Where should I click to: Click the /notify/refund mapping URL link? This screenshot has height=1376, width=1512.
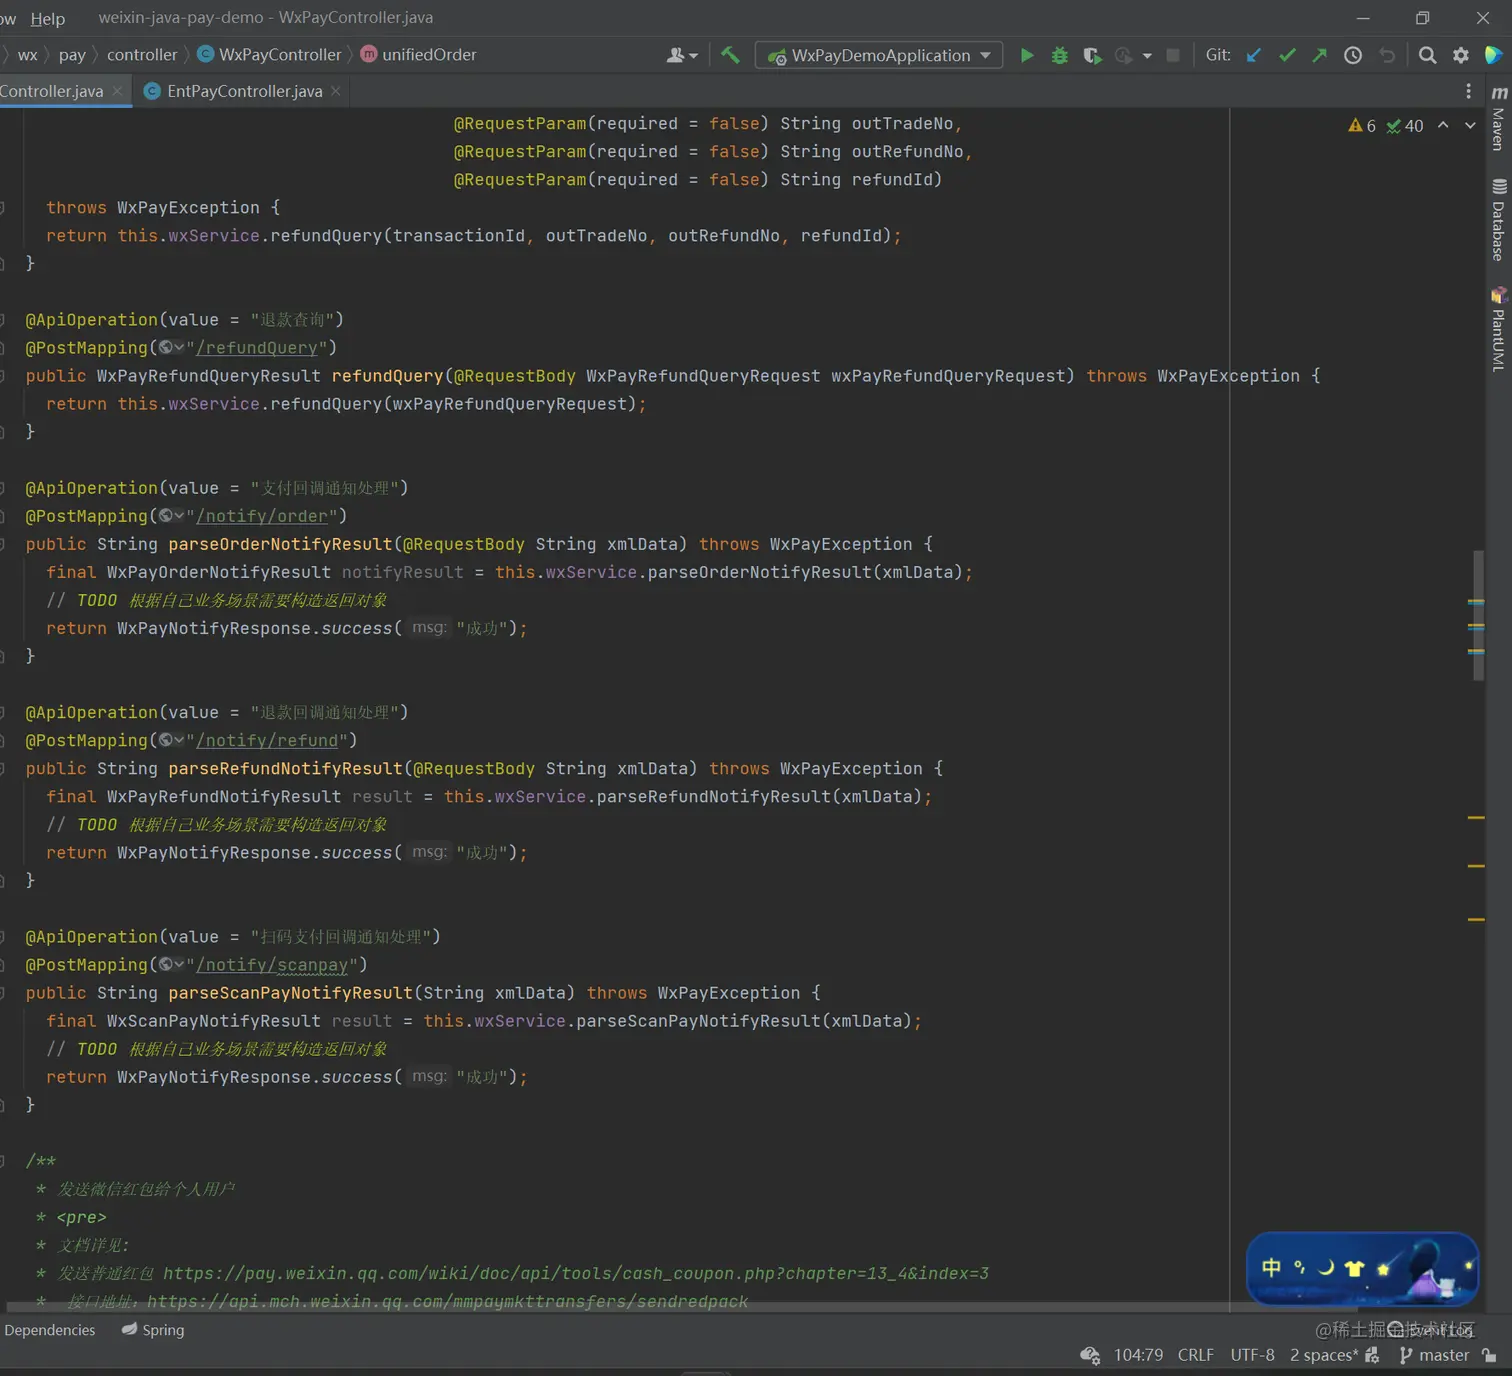(268, 741)
